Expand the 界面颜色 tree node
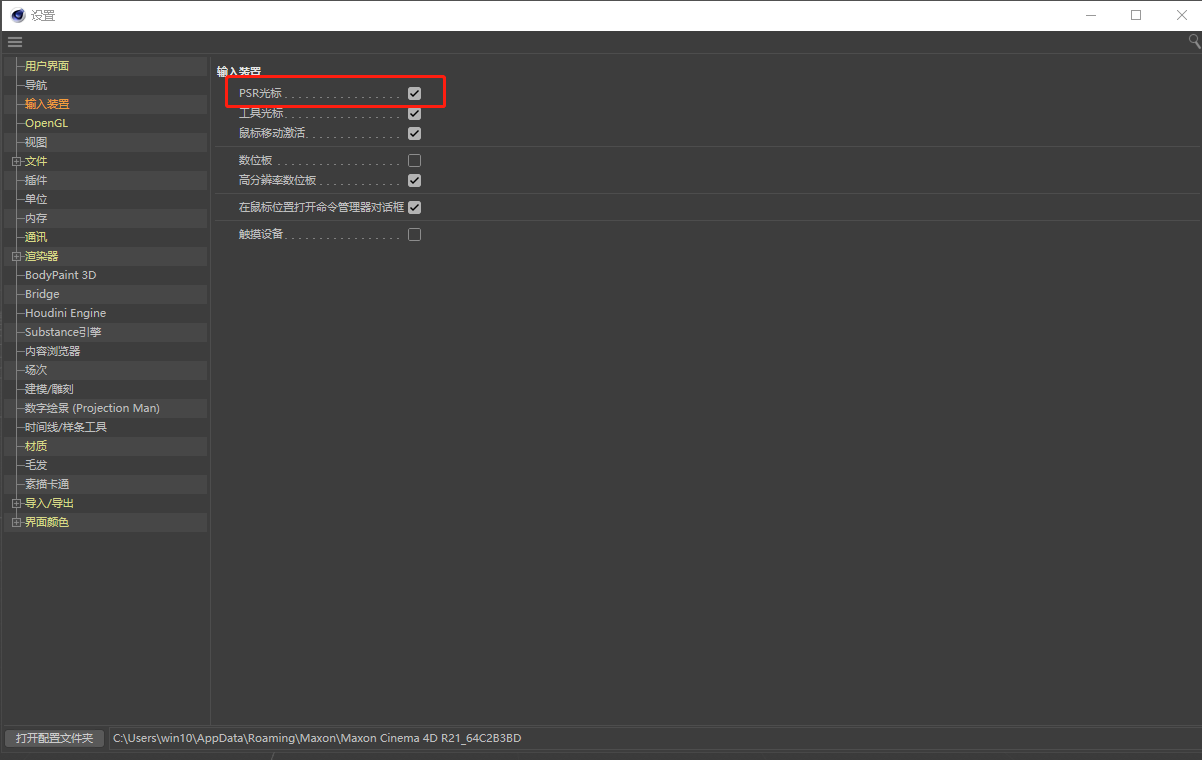The image size is (1202, 760). pyautogui.click(x=16, y=522)
